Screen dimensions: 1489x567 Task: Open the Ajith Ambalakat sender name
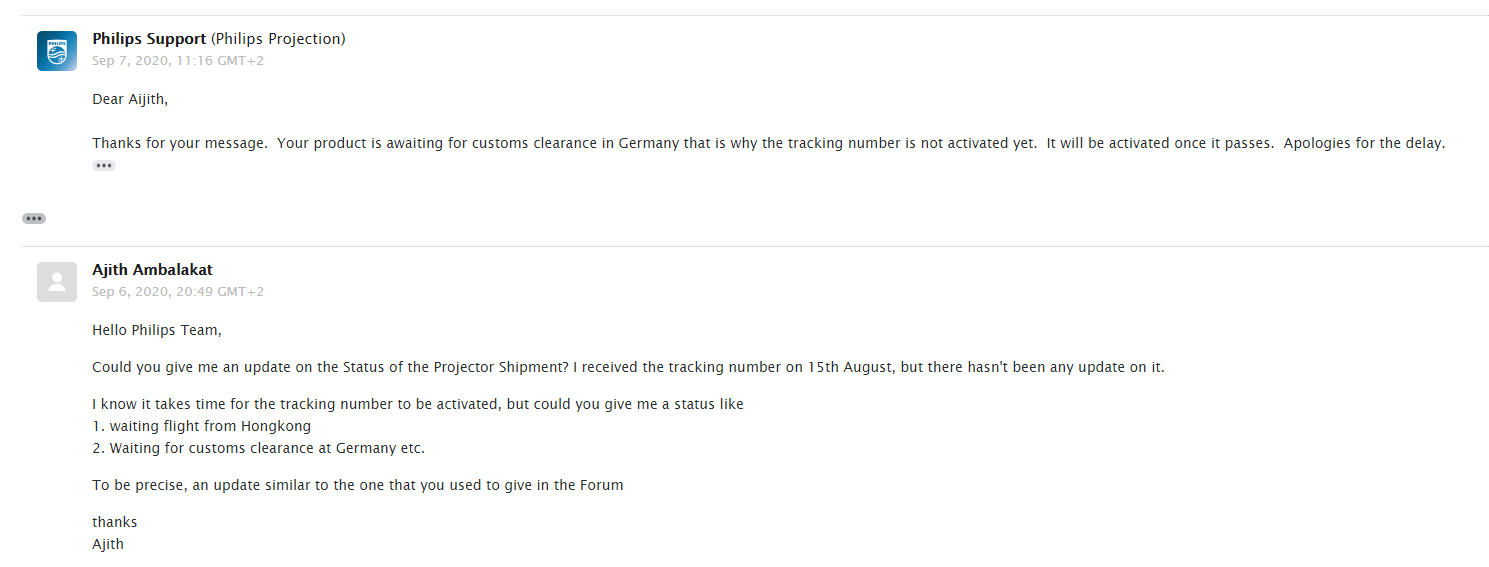tap(152, 270)
